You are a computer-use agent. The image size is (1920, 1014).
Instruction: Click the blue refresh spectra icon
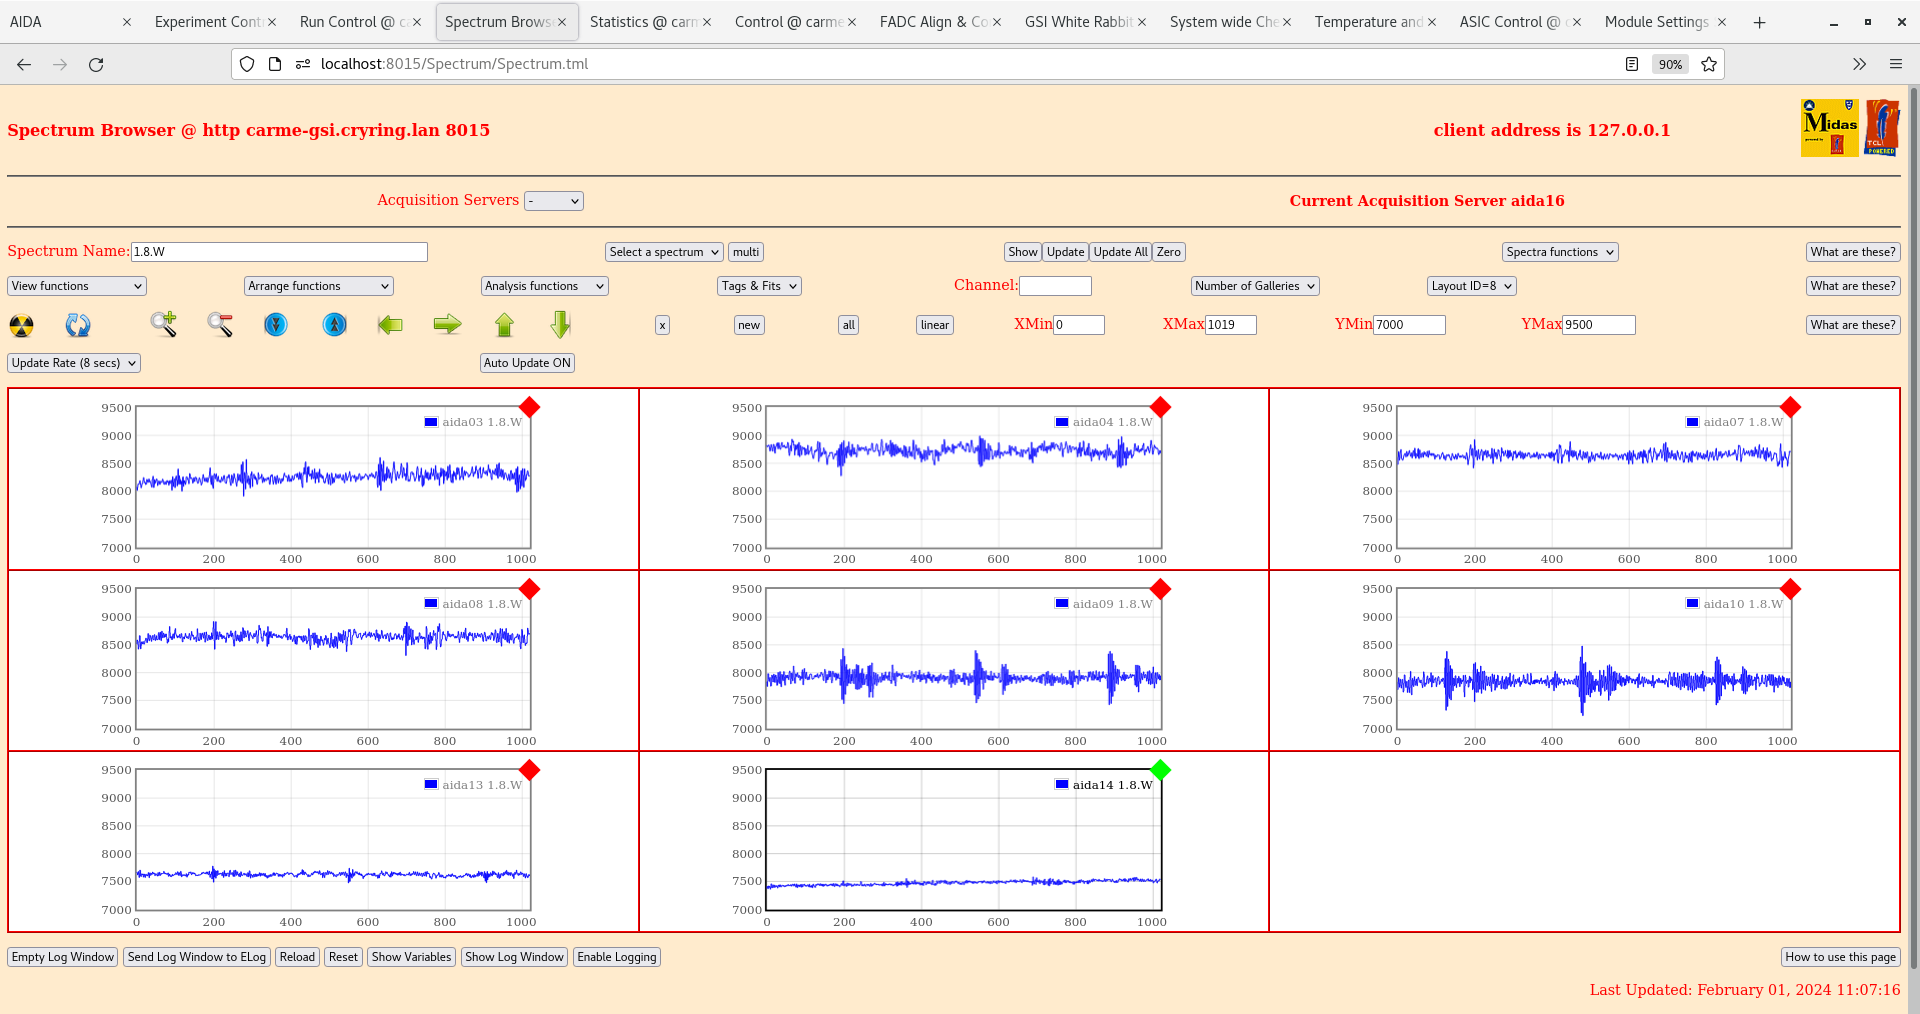(78, 325)
